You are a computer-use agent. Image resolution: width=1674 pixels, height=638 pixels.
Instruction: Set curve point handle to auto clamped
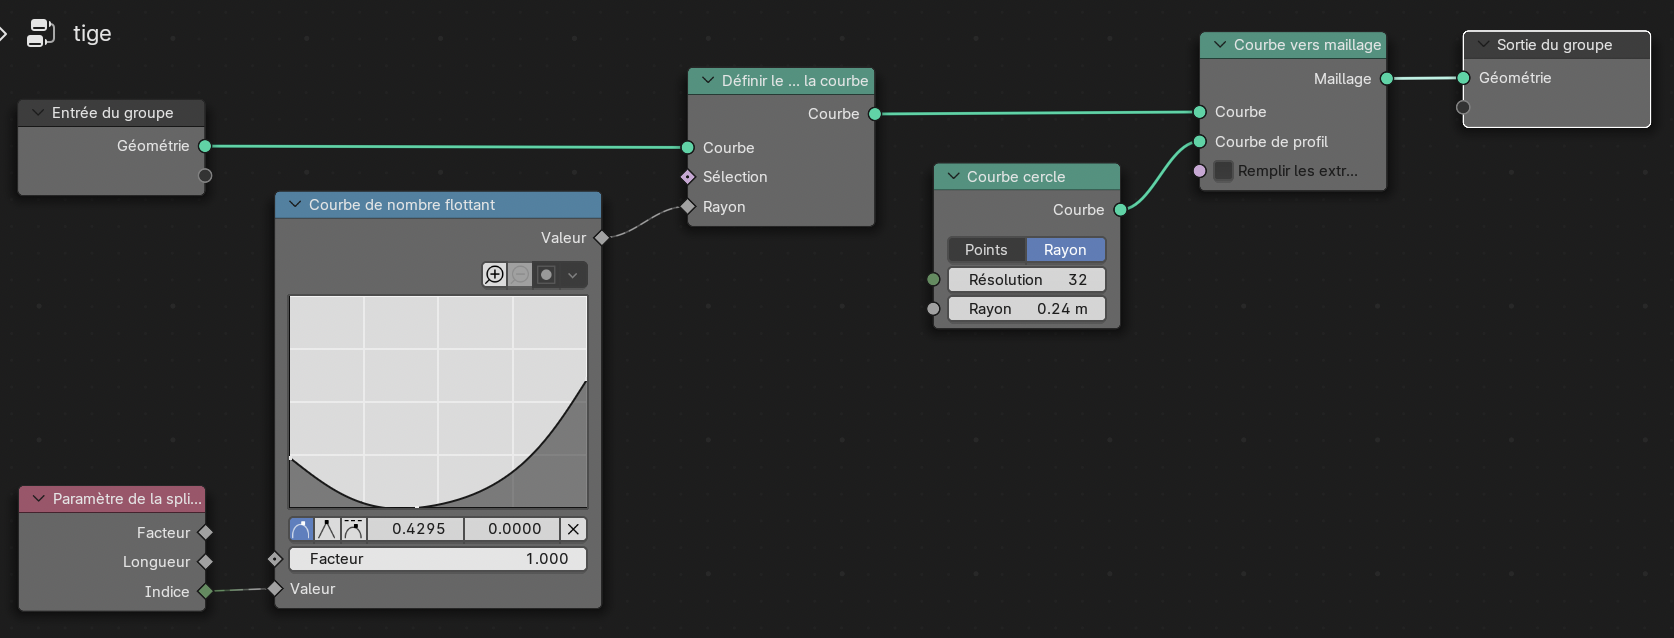point(353,529)
